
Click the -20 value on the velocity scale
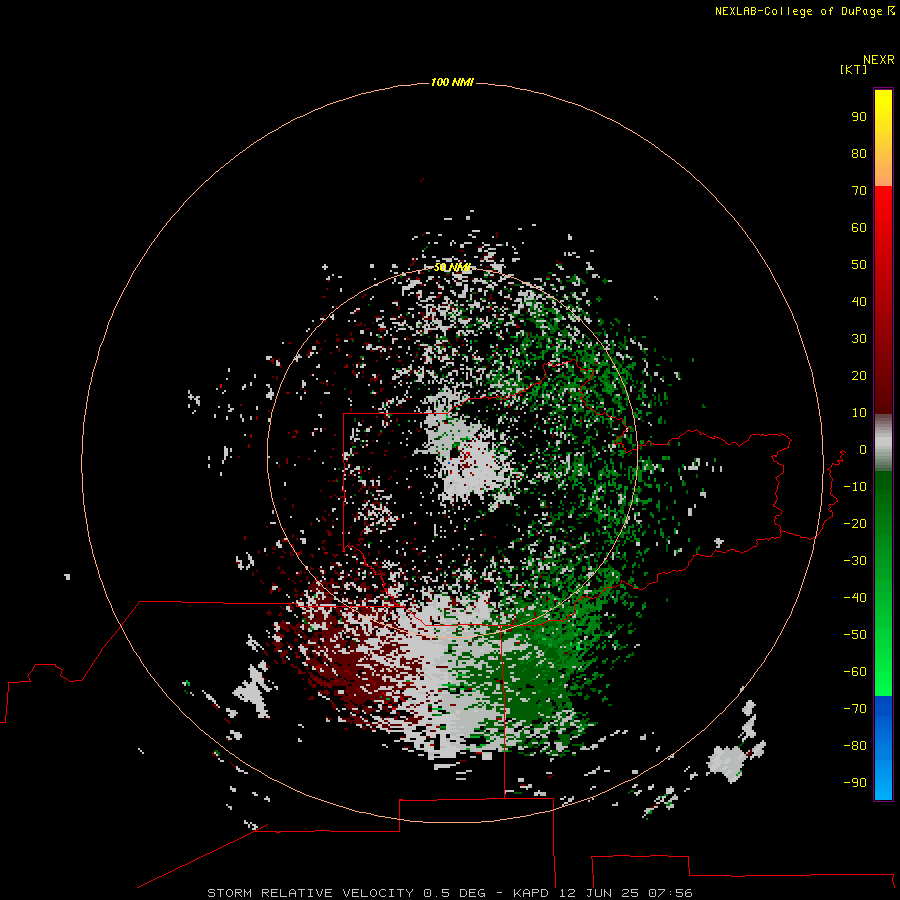click(x=855, y=523)
